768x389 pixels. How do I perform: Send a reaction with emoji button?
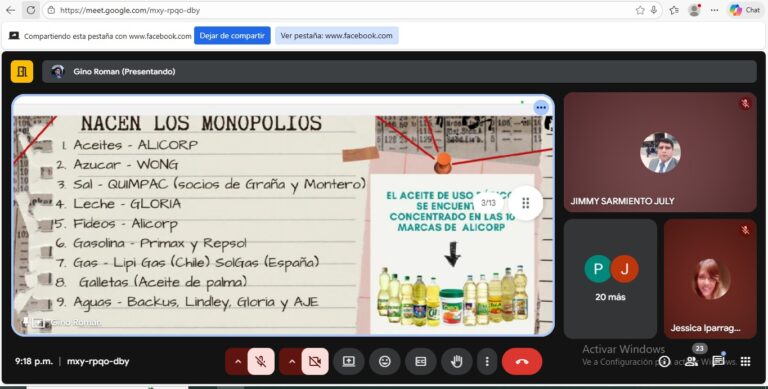coord(385,362)
